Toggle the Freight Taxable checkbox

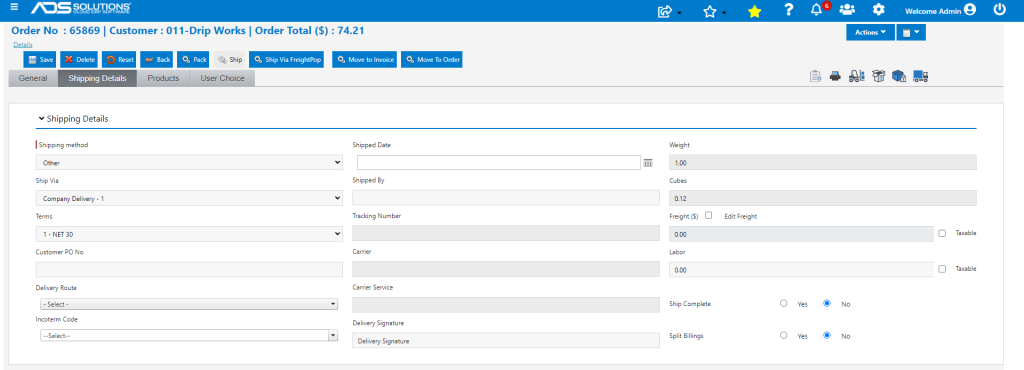(942, 233)
